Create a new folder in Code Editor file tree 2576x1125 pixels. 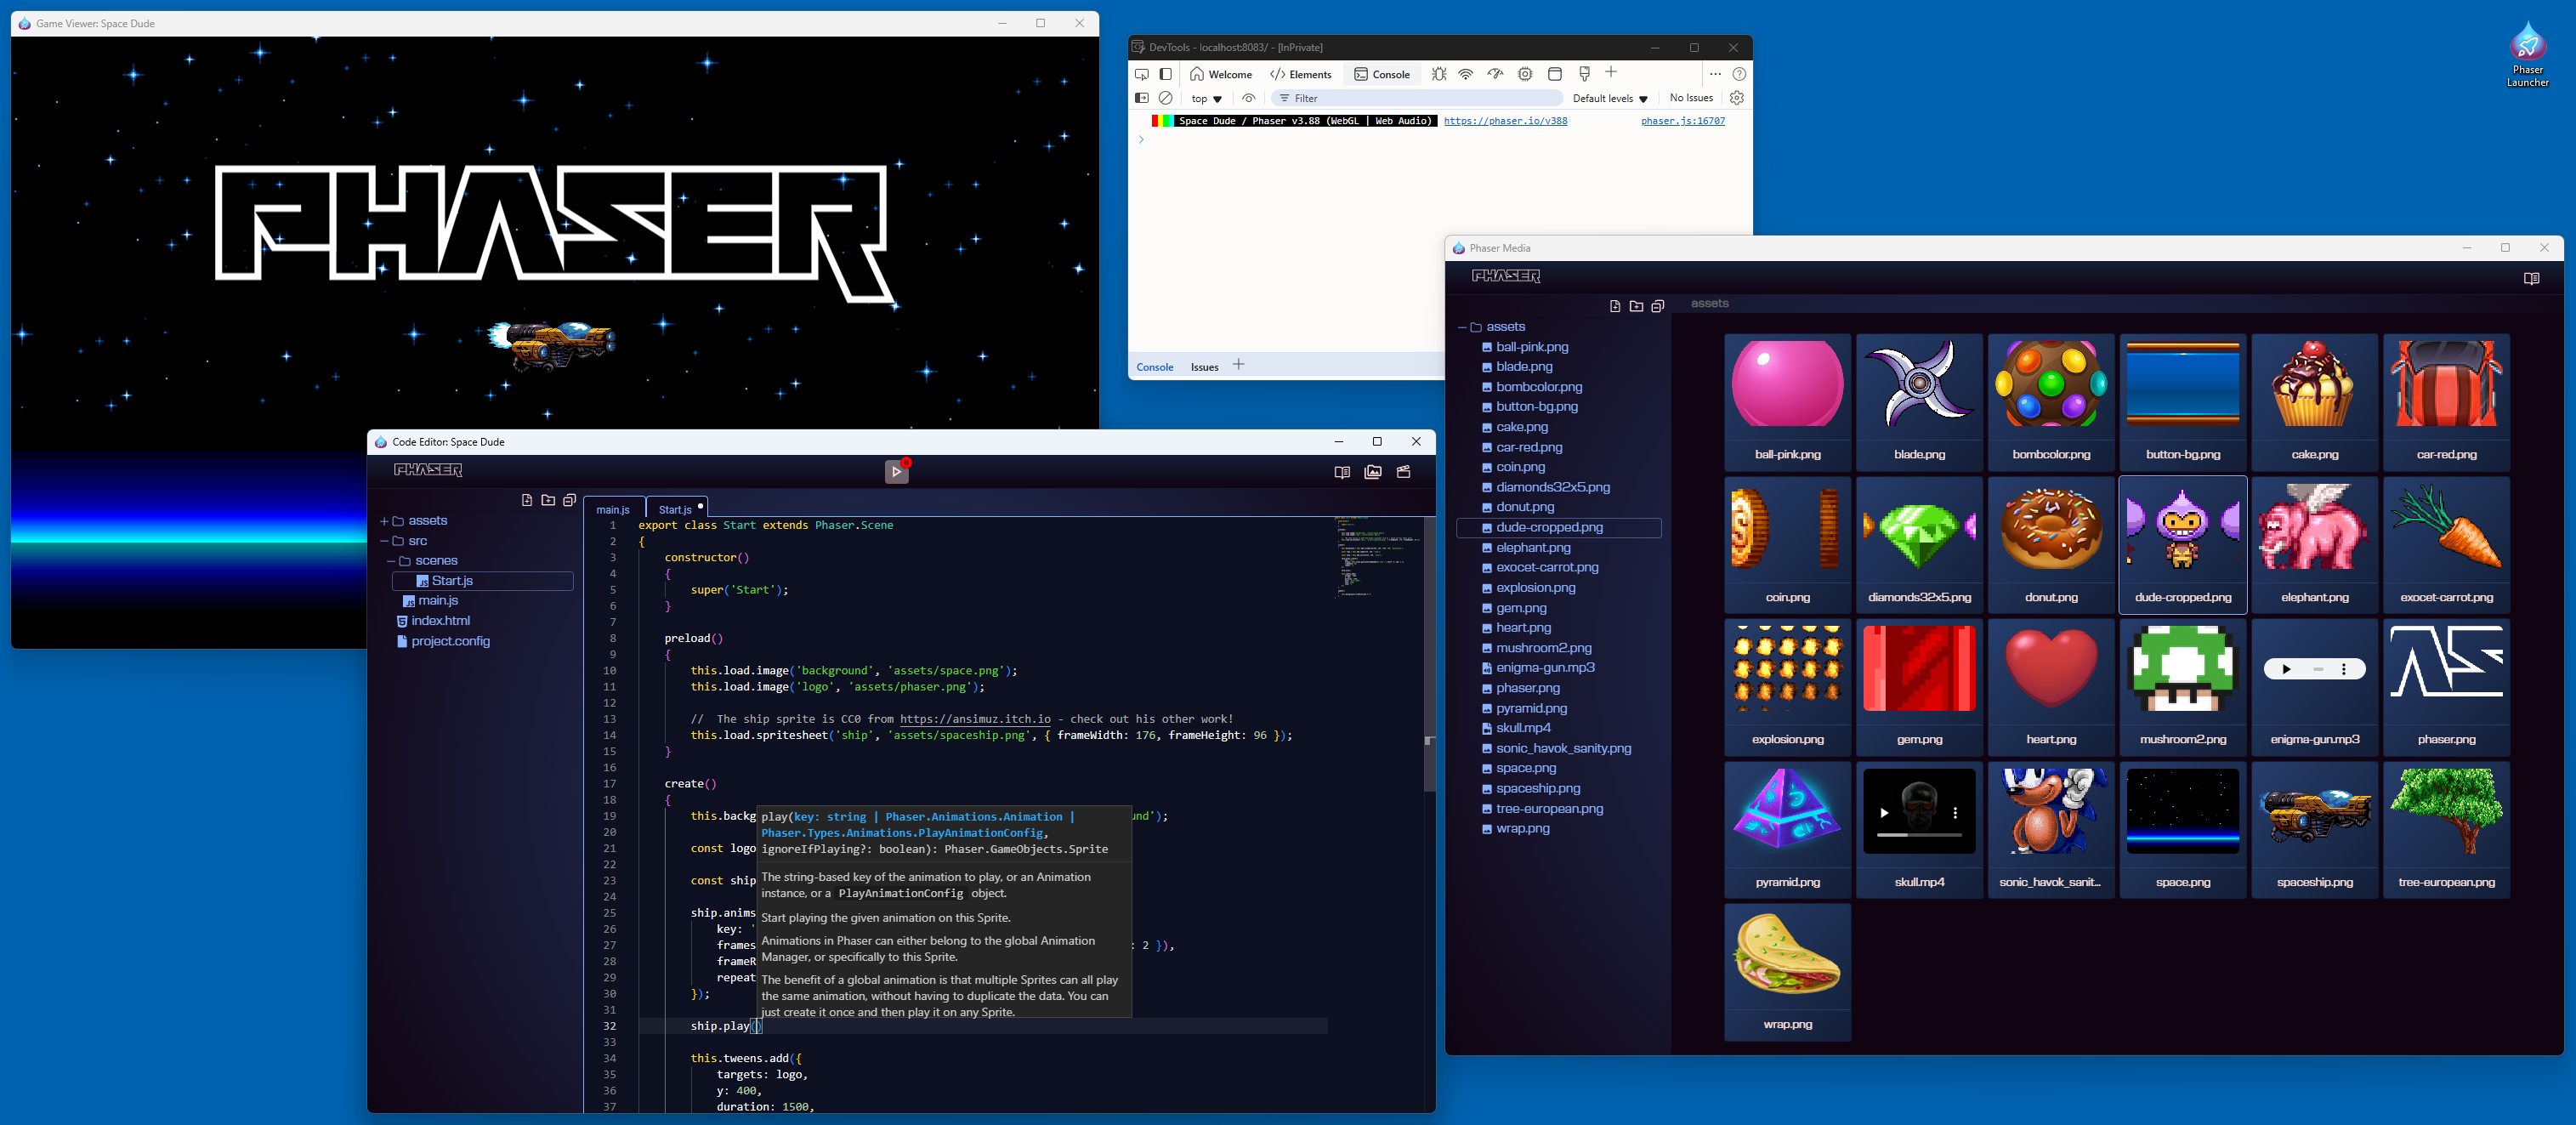[x=548, y=500]
